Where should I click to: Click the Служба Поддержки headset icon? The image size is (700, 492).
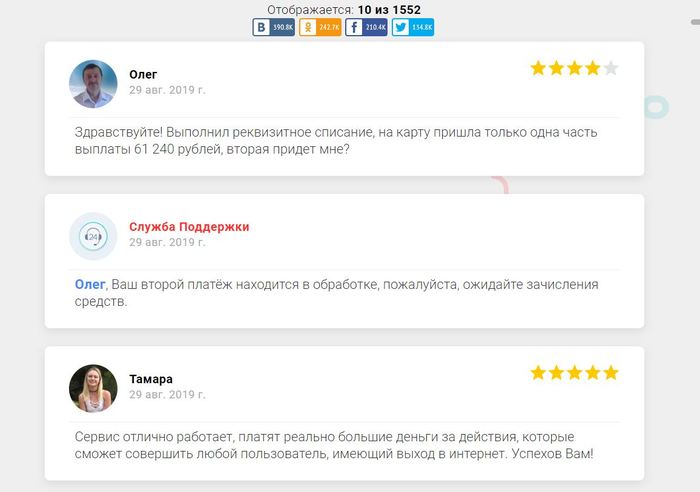[x=93, y=236]
